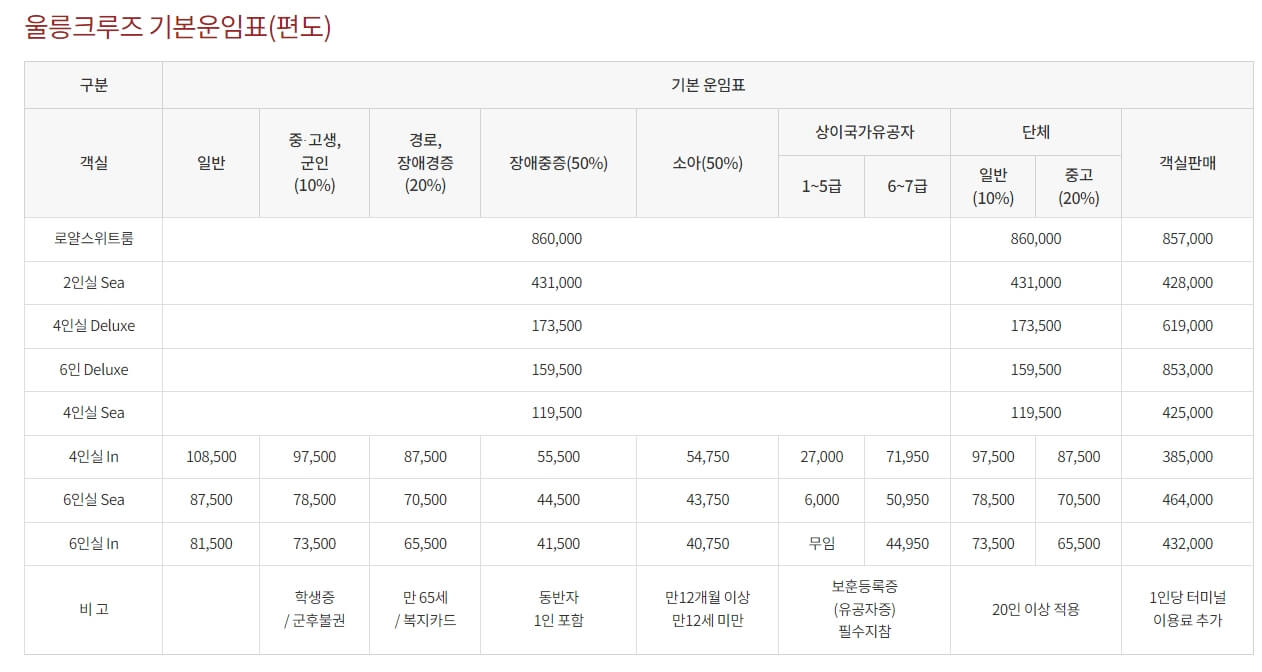Click the '무임' cell in 6인실 In row

click(x=822, y=544)
